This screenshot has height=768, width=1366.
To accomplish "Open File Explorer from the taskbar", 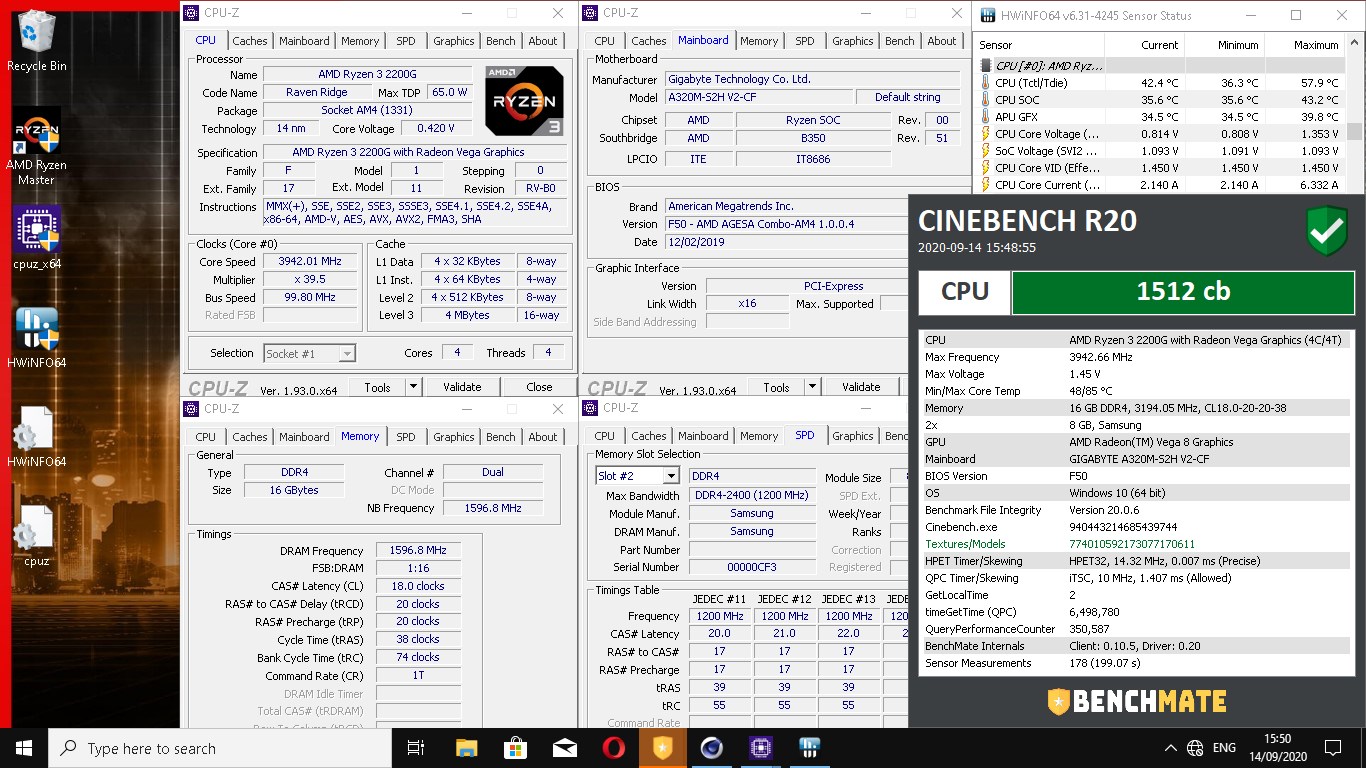I will [x=466, y=748].
